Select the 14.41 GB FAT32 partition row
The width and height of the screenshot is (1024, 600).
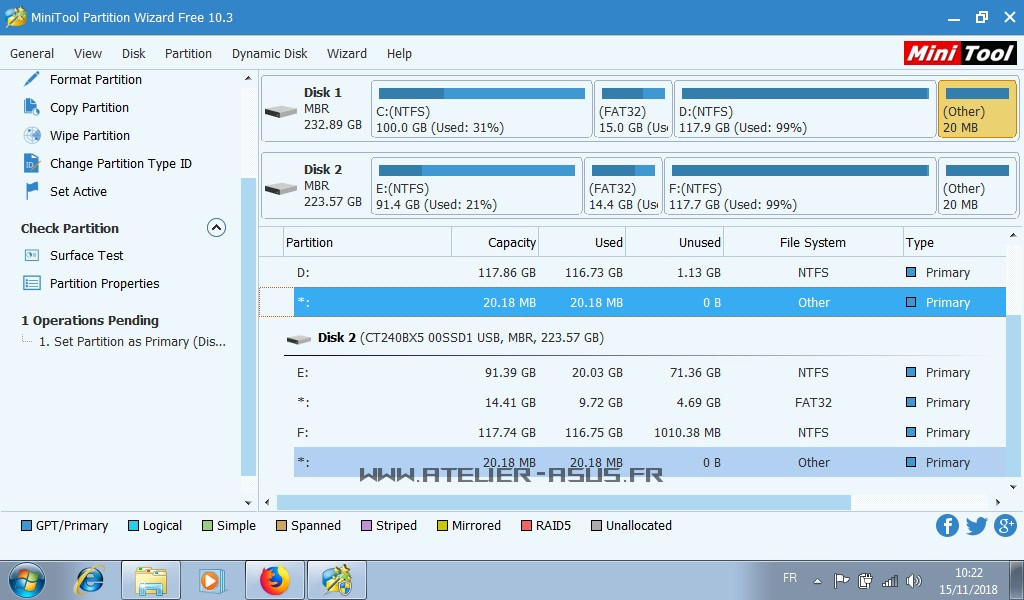click(x=632, y=402)
